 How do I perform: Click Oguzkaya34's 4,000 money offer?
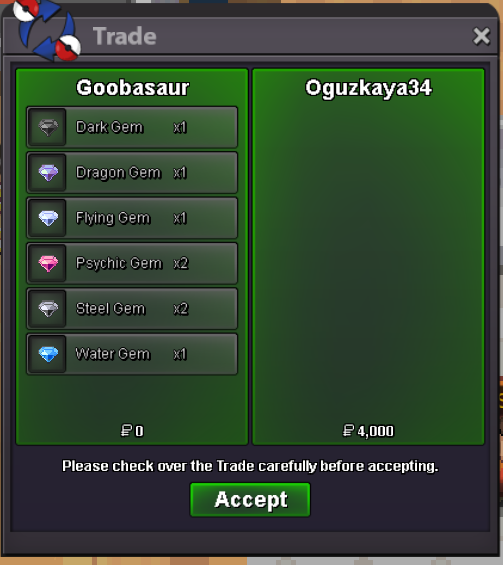click(x=368, y=431)
